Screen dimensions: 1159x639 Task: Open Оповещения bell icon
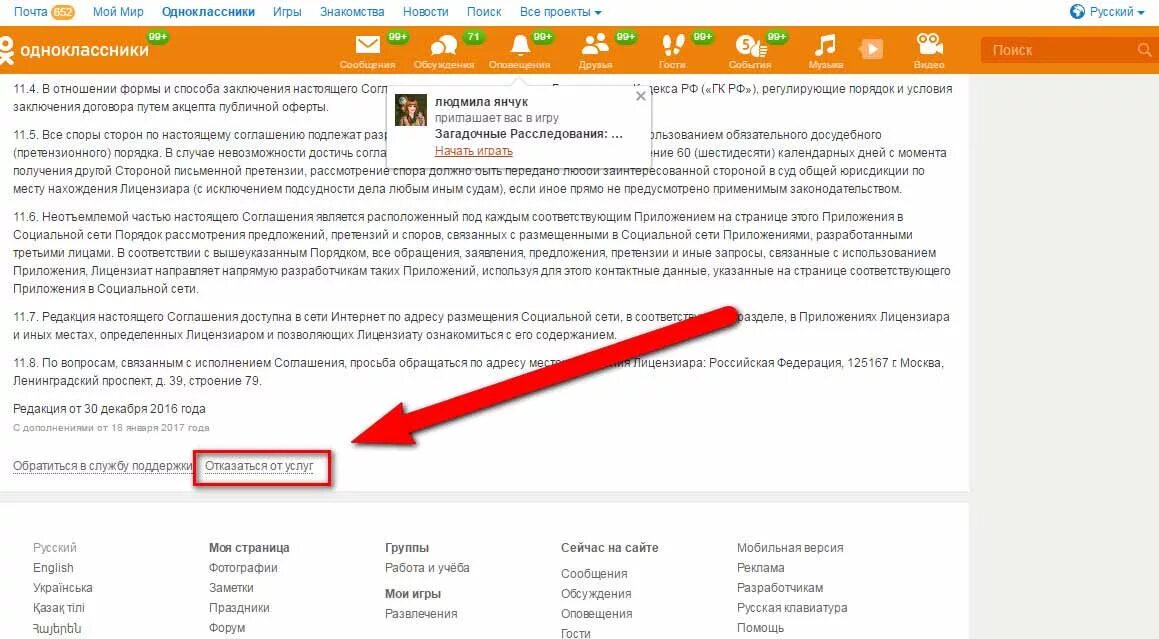tap(520, 44)
